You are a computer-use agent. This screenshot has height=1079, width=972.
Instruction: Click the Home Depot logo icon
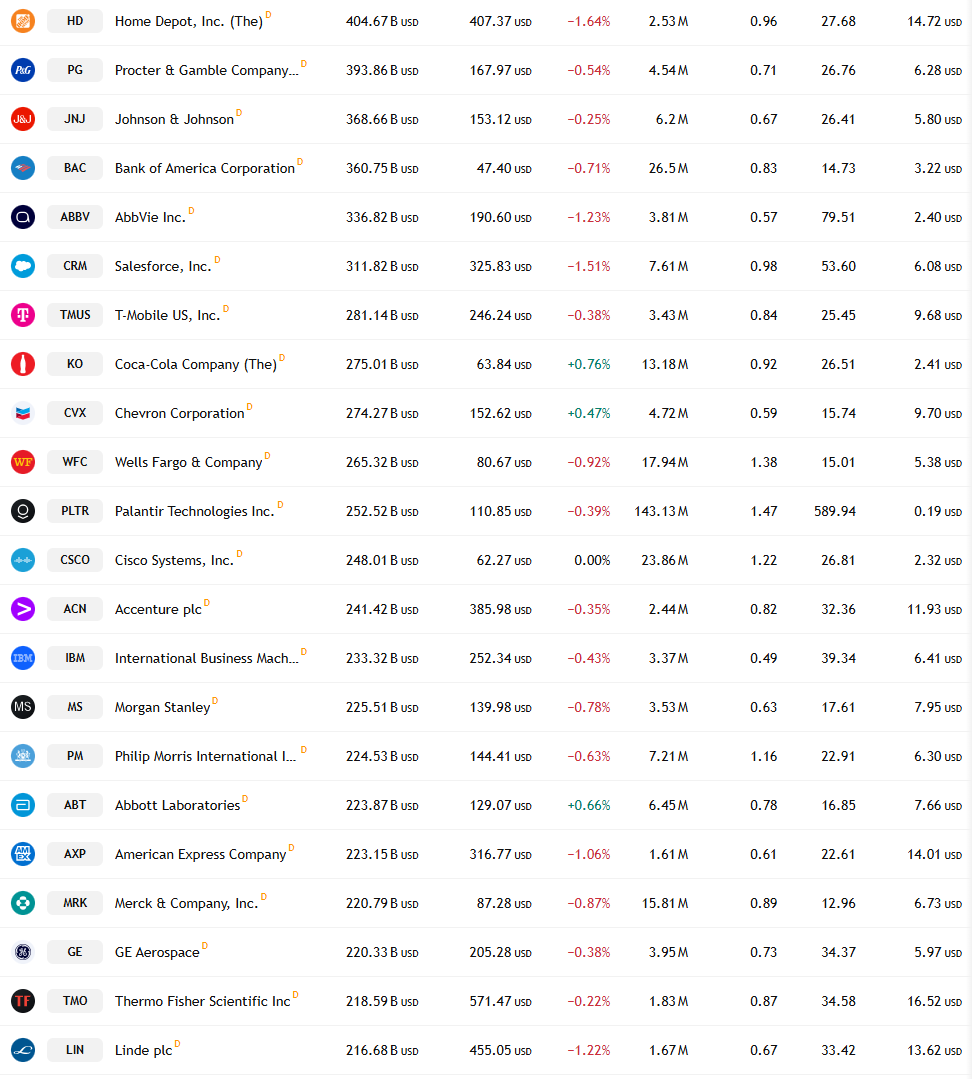pyautogui.click(x=23, y=21)
